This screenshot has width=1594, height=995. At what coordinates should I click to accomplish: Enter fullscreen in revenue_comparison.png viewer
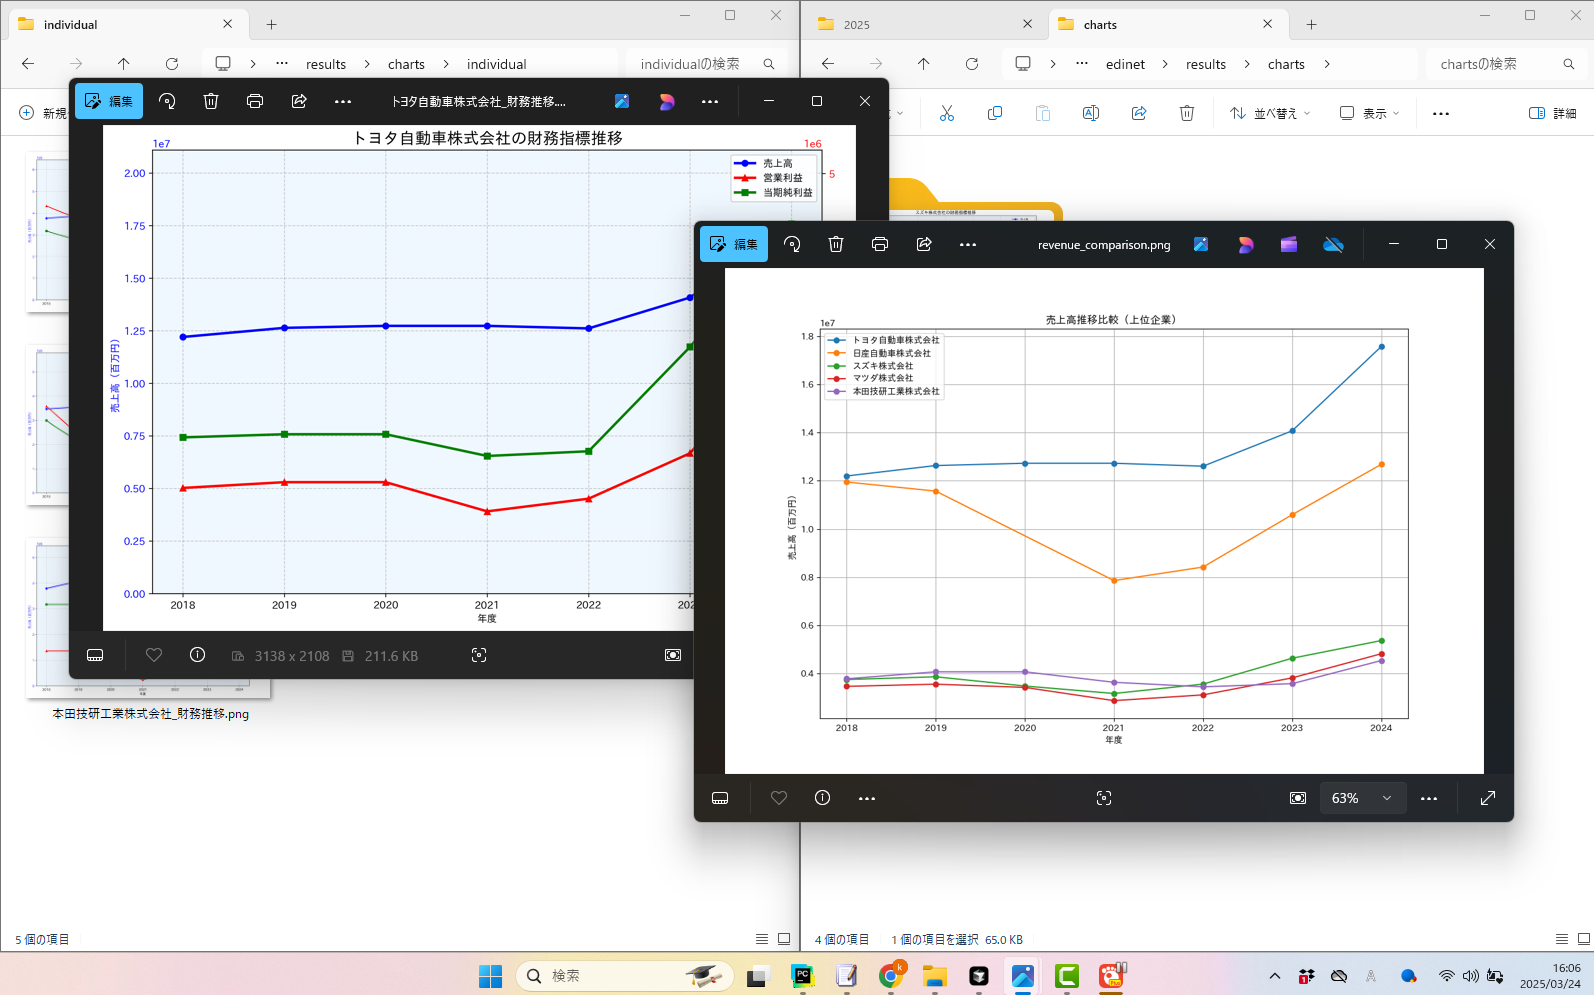1487,798
